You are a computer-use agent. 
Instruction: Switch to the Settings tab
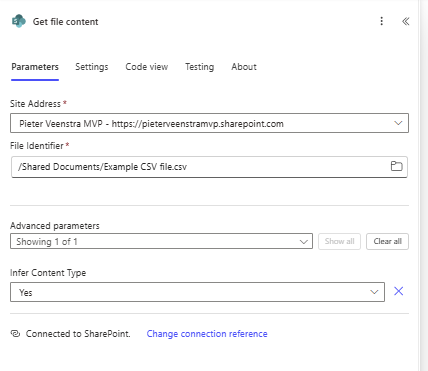(x=92, y=67)
